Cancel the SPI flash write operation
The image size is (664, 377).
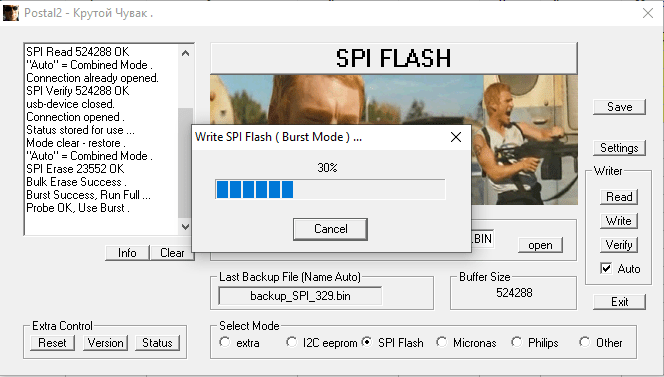coord(330,229)
